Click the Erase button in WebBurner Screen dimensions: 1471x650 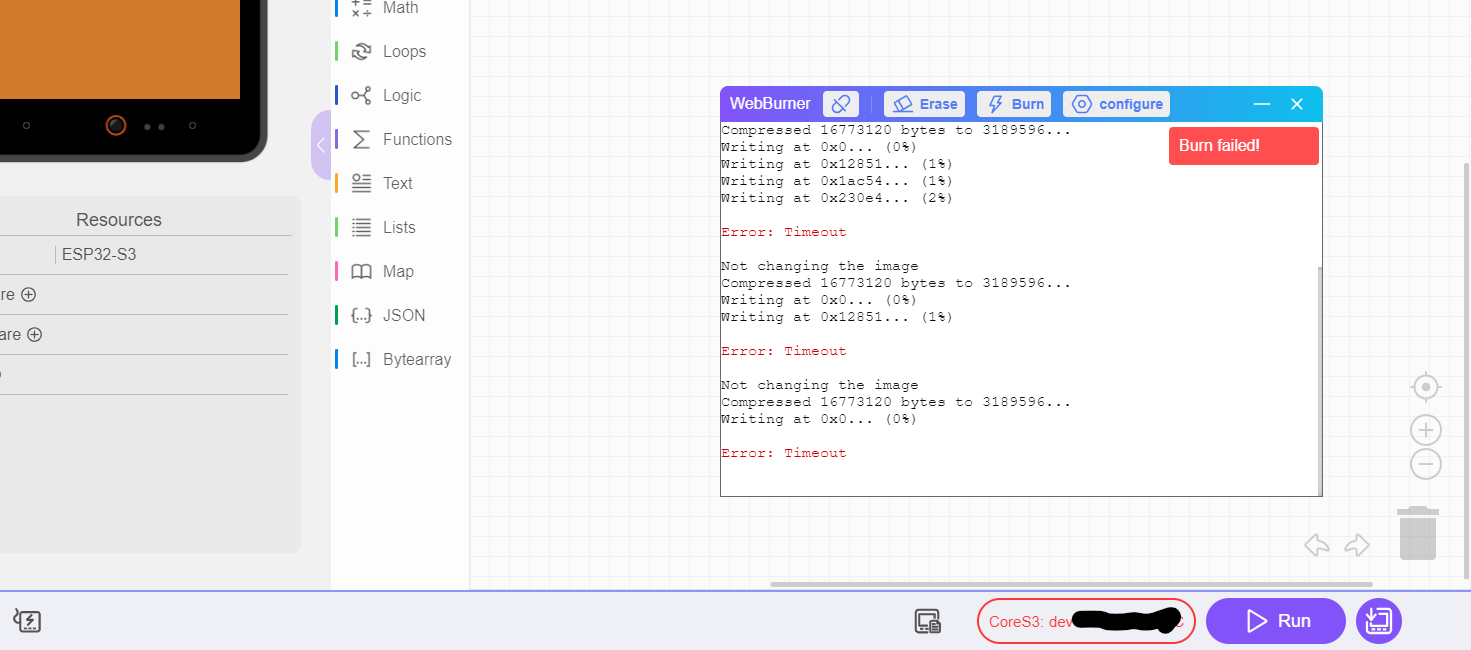tap(925, 104)
